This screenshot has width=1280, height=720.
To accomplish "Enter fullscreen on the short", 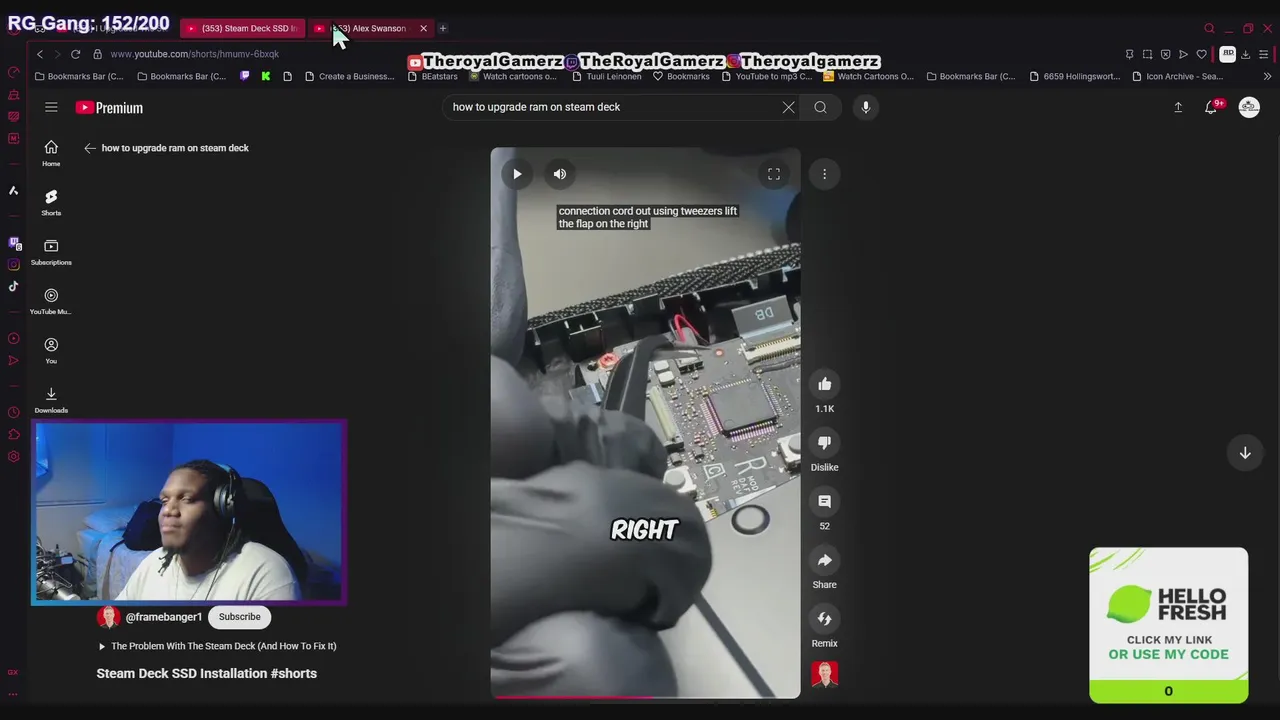I will pyautogui.click(x=774, y=174).
